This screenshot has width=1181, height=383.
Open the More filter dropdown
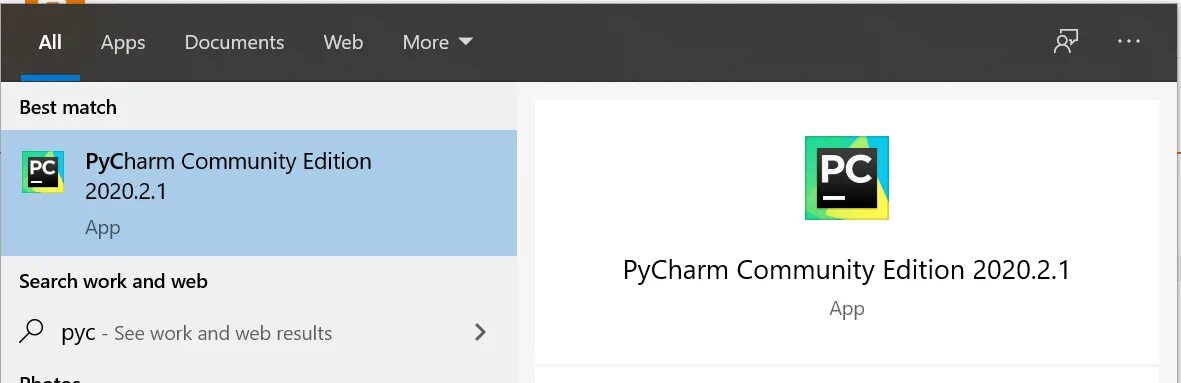438,42
